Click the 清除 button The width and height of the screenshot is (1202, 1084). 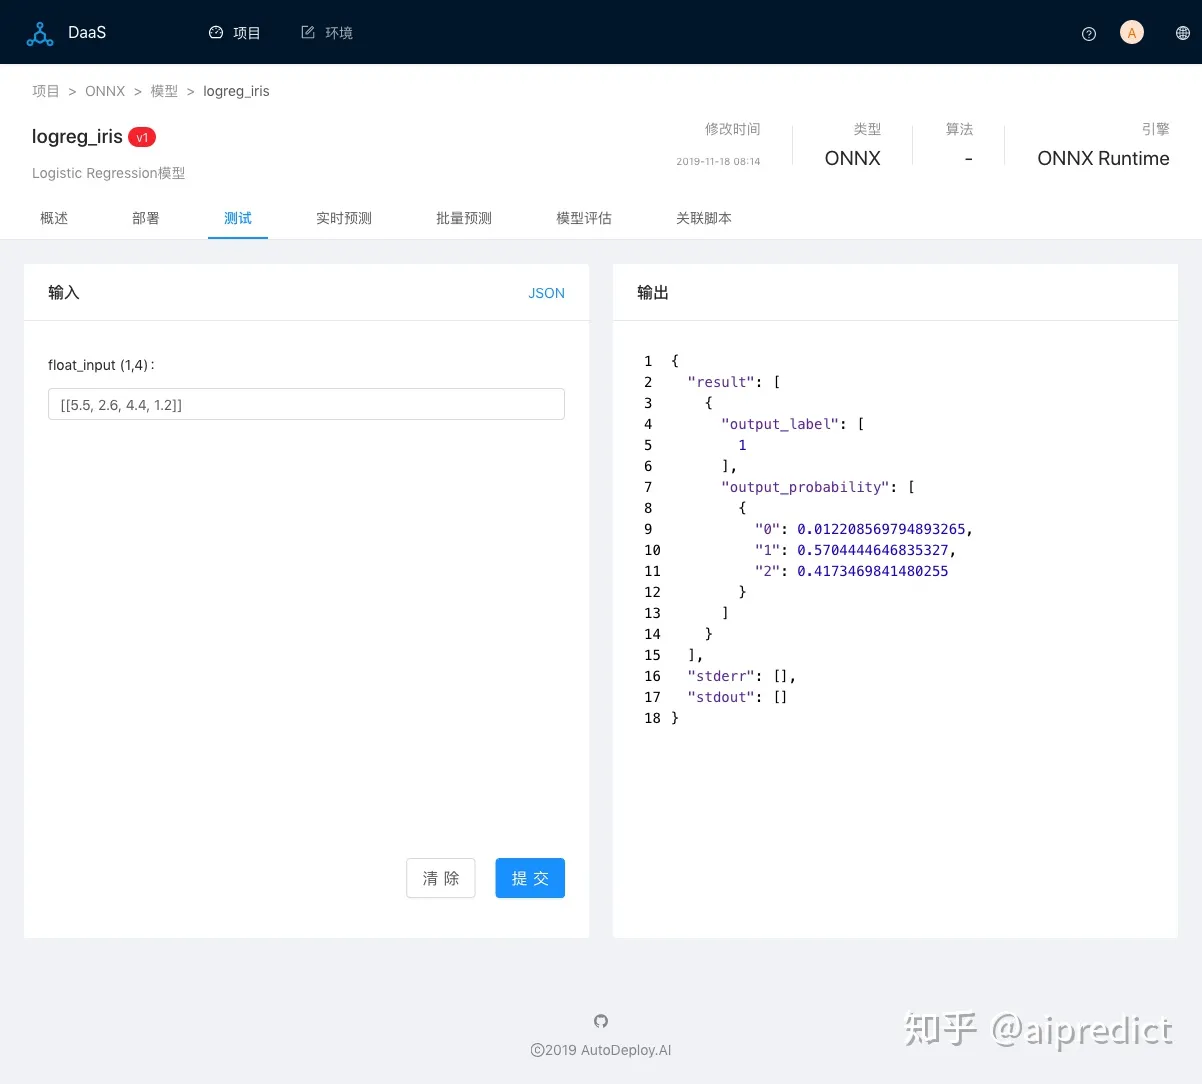tap(441, 878)
